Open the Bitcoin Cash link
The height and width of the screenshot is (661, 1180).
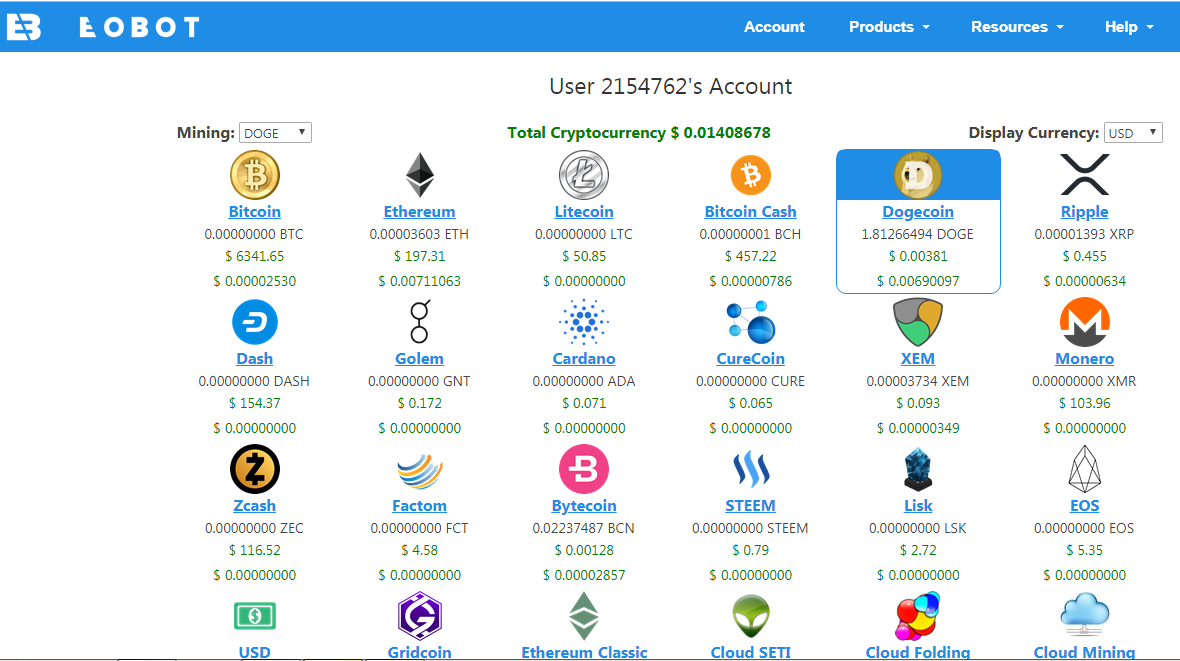[750, 212]
